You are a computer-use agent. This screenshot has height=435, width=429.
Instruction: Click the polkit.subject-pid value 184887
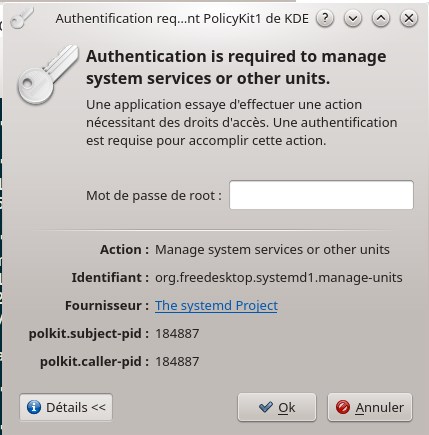(177, 334)
